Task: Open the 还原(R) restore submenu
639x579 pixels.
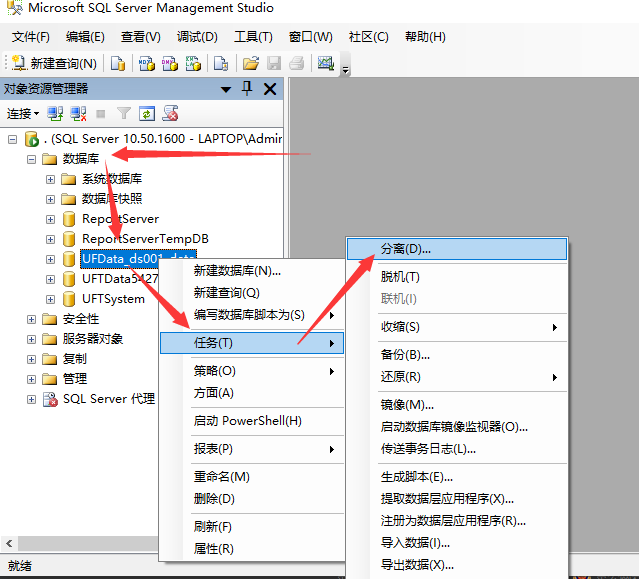Action: (457, 377)
